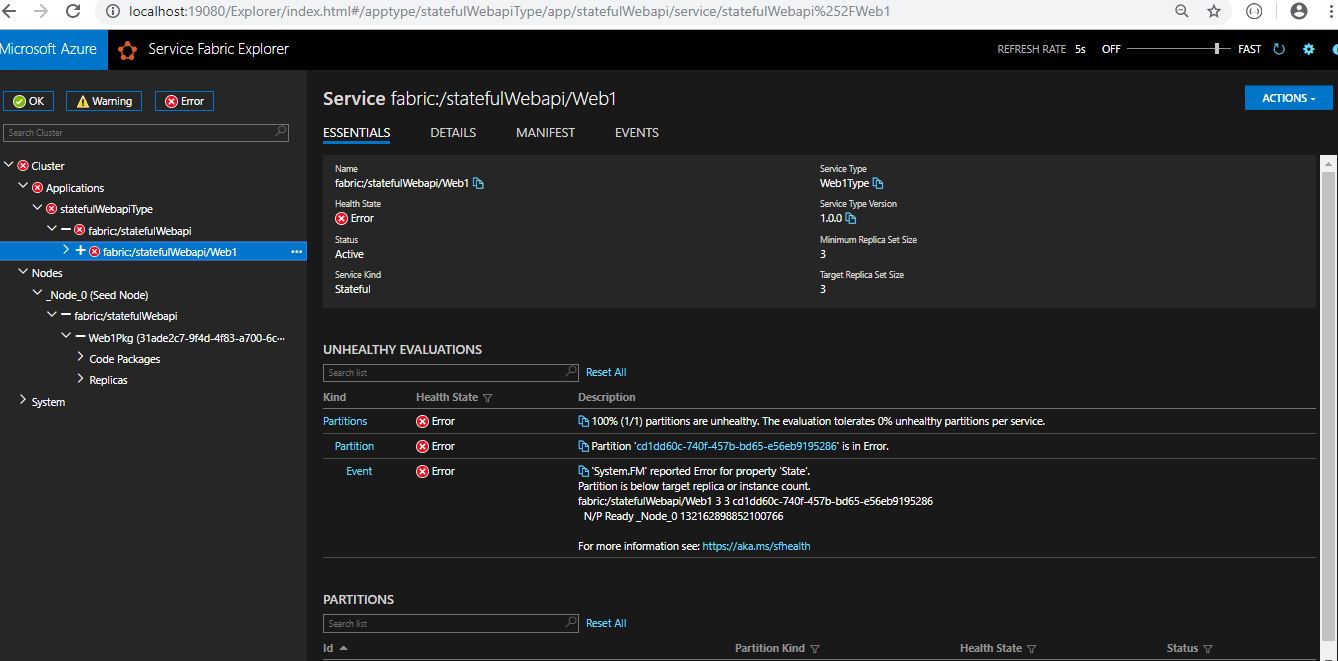The height and width of the screenshot is (661, 1338).
Task: Copy Service Type Web1Type via clipboard icon
Action: pos(879,183)
